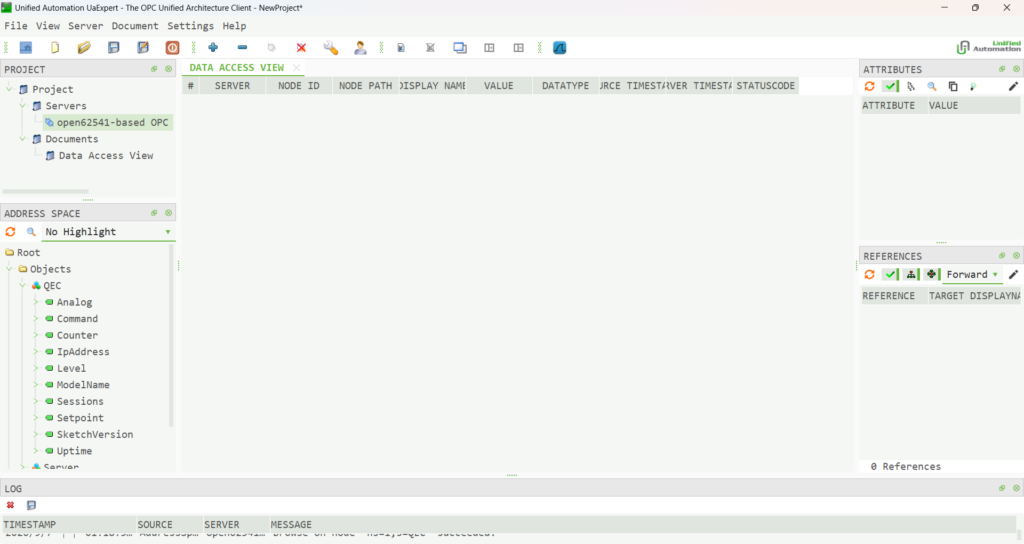Toggle the hierarchy tree button in References toolbar
The width and height of the screenshot is (1024, 544).
[911, 274]
